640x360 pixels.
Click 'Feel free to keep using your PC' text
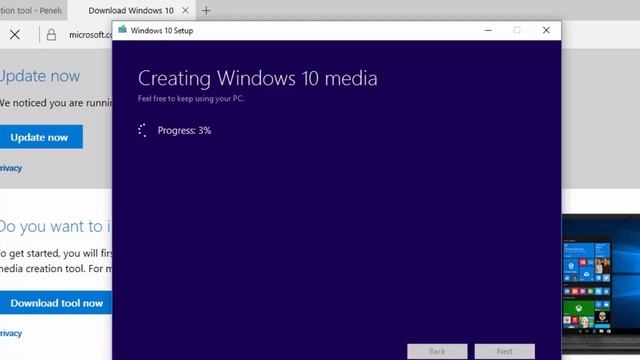coord(191,98)
